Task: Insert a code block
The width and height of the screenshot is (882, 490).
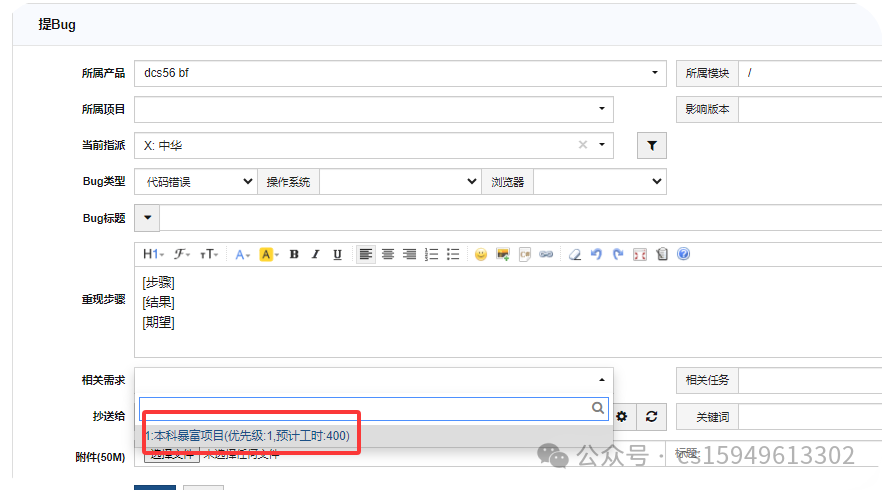Action: tap(525, 254)
